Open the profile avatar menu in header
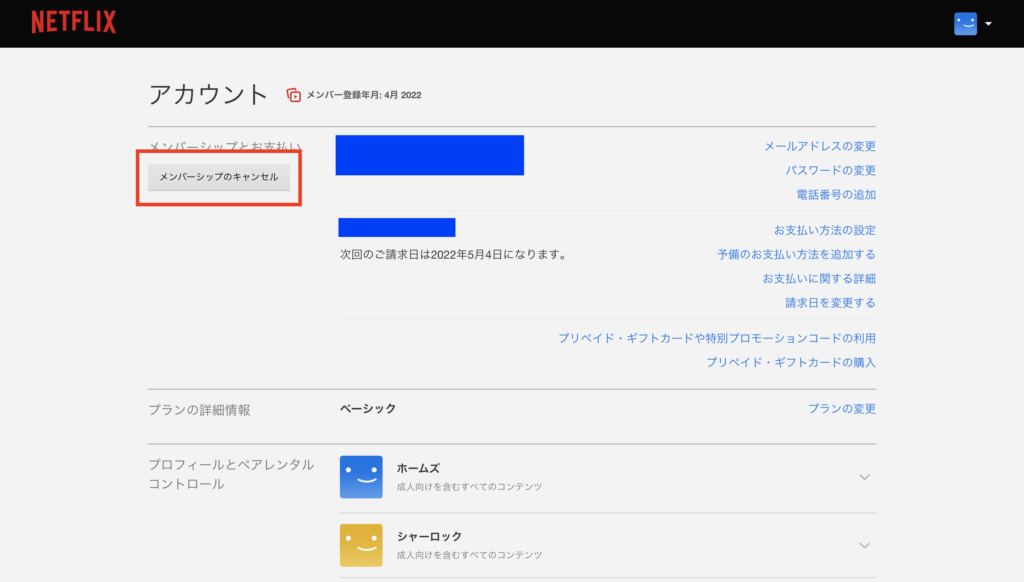The height and width of the screenshot is (582, 1024). [965, 24]
